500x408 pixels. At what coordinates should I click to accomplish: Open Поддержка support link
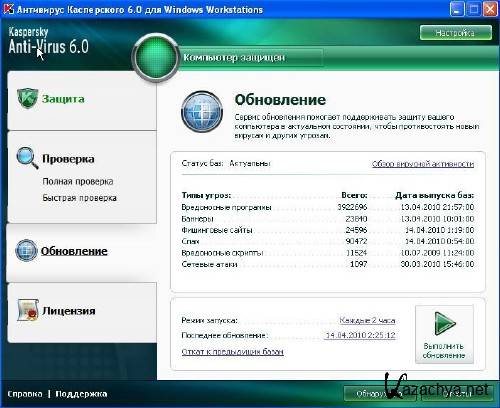pos(81,394)
